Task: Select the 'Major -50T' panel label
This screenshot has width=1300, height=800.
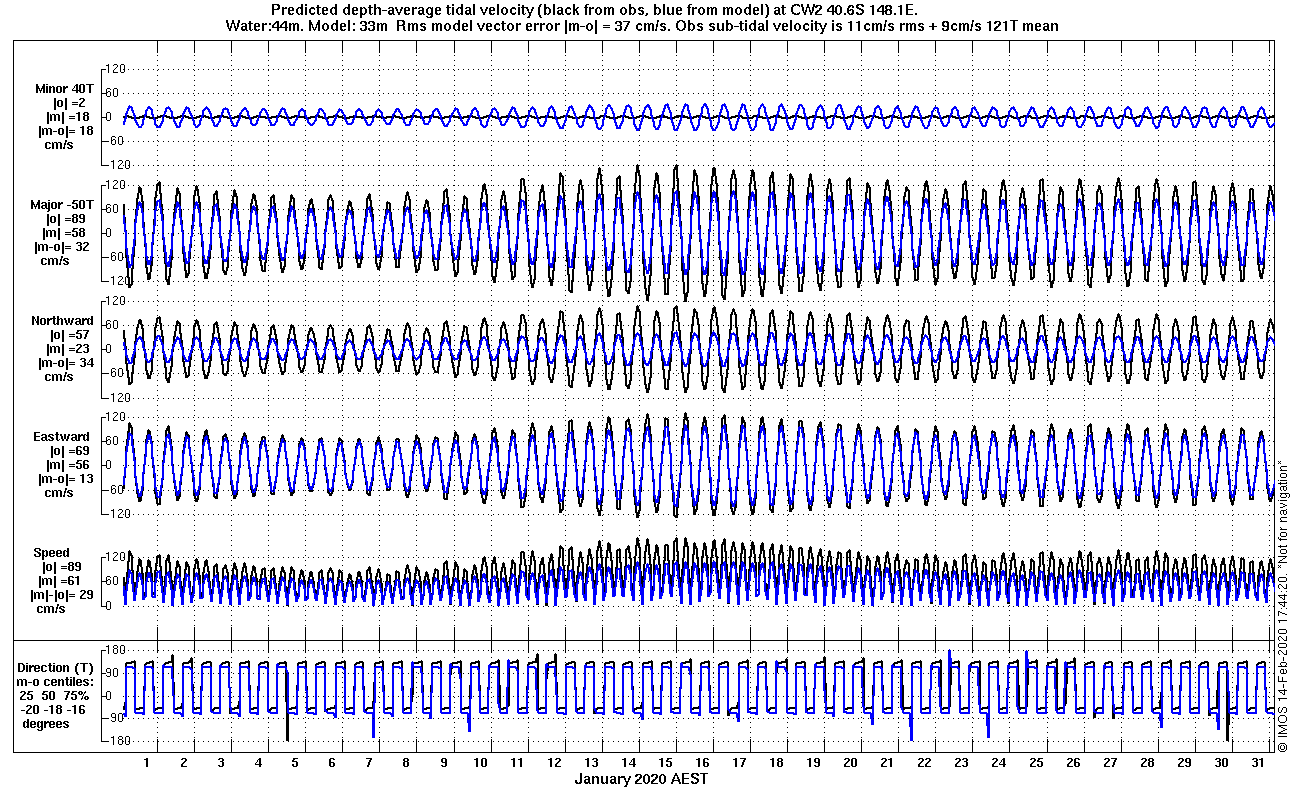Action: (x=61, y=205)
